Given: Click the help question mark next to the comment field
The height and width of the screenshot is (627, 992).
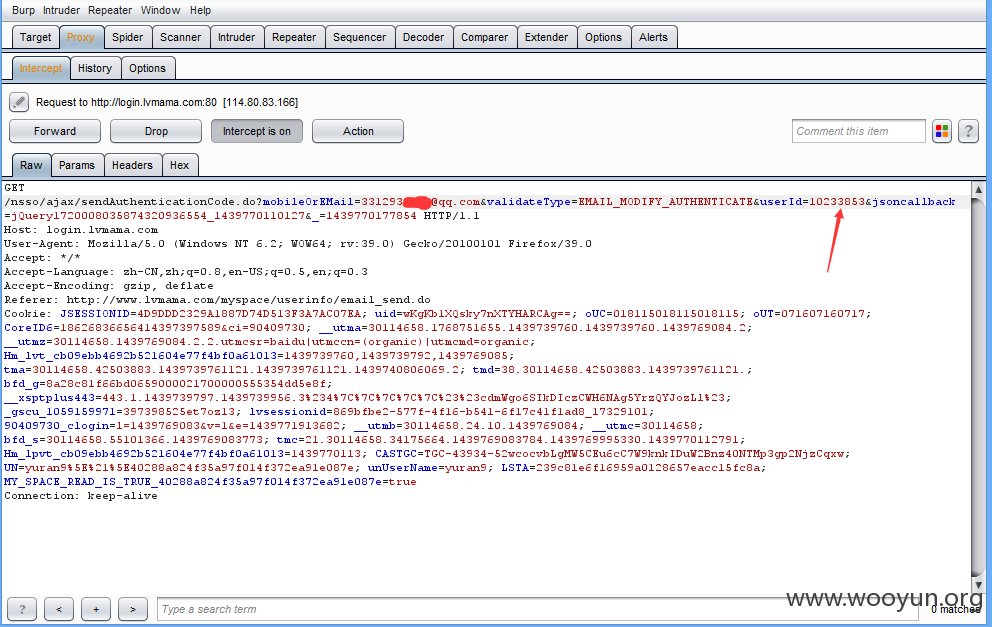Looking at the screenshot, I should 968,131.
